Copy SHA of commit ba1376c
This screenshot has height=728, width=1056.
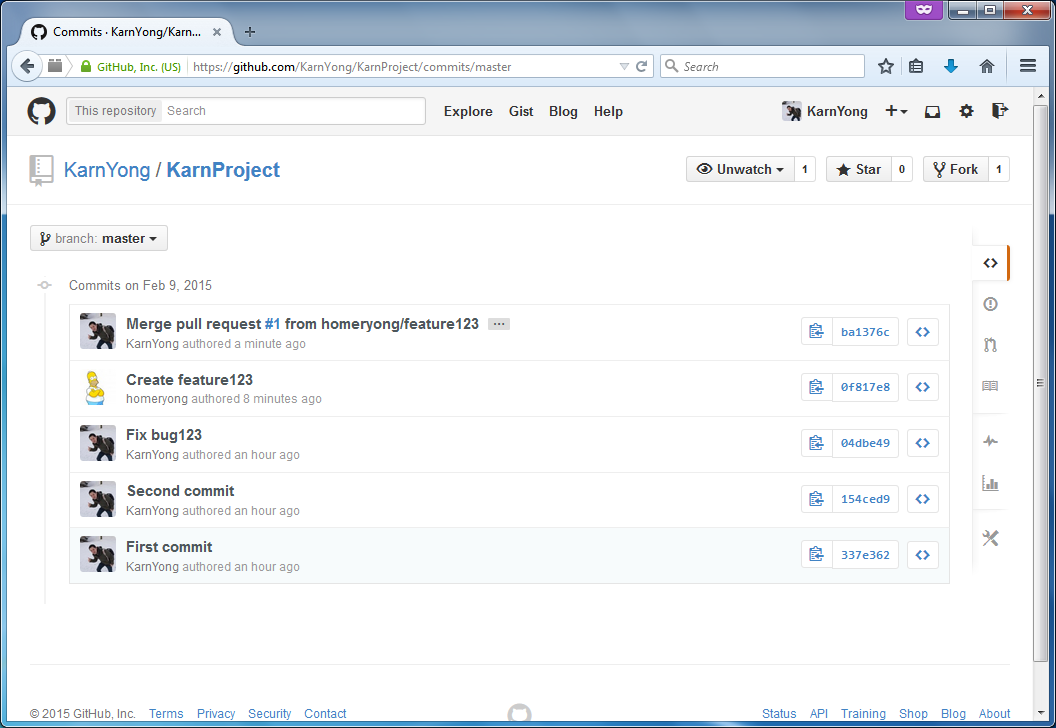point(817,332)
